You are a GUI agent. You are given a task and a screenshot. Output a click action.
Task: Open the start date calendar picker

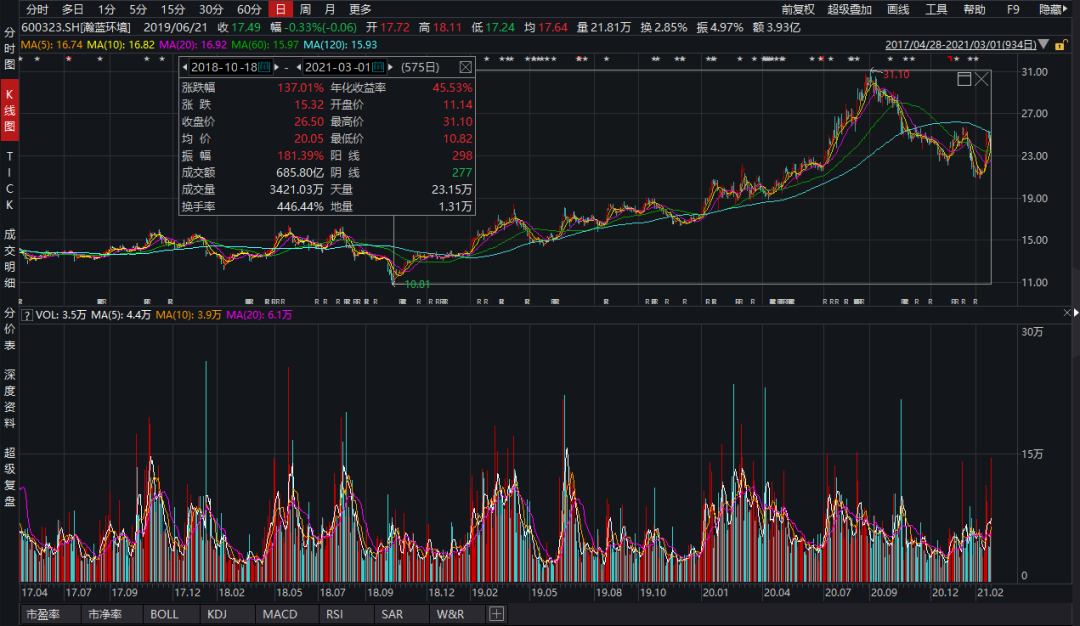264,67
